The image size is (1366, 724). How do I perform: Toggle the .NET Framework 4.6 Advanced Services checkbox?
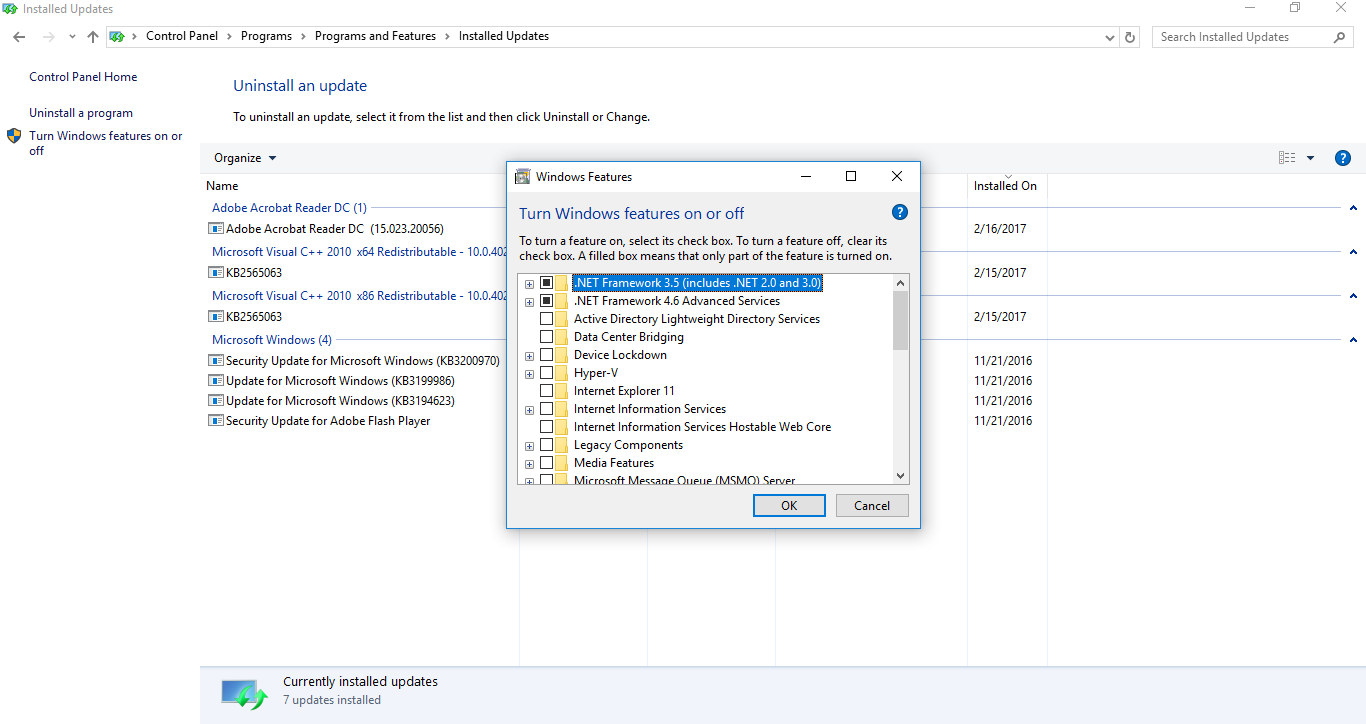pos(546,301)
